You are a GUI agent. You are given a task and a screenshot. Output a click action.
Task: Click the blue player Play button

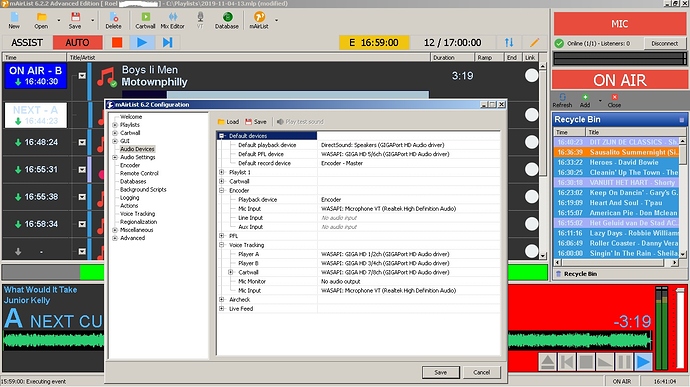pos(643,362)
